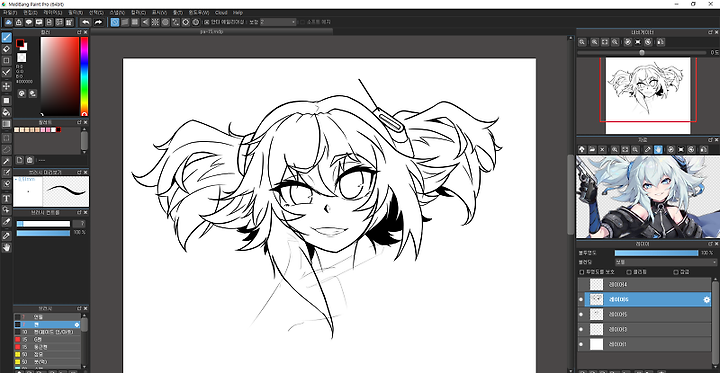720x373 pixels.
Task: Hide the 레이어3 layer
Action: 581,329
